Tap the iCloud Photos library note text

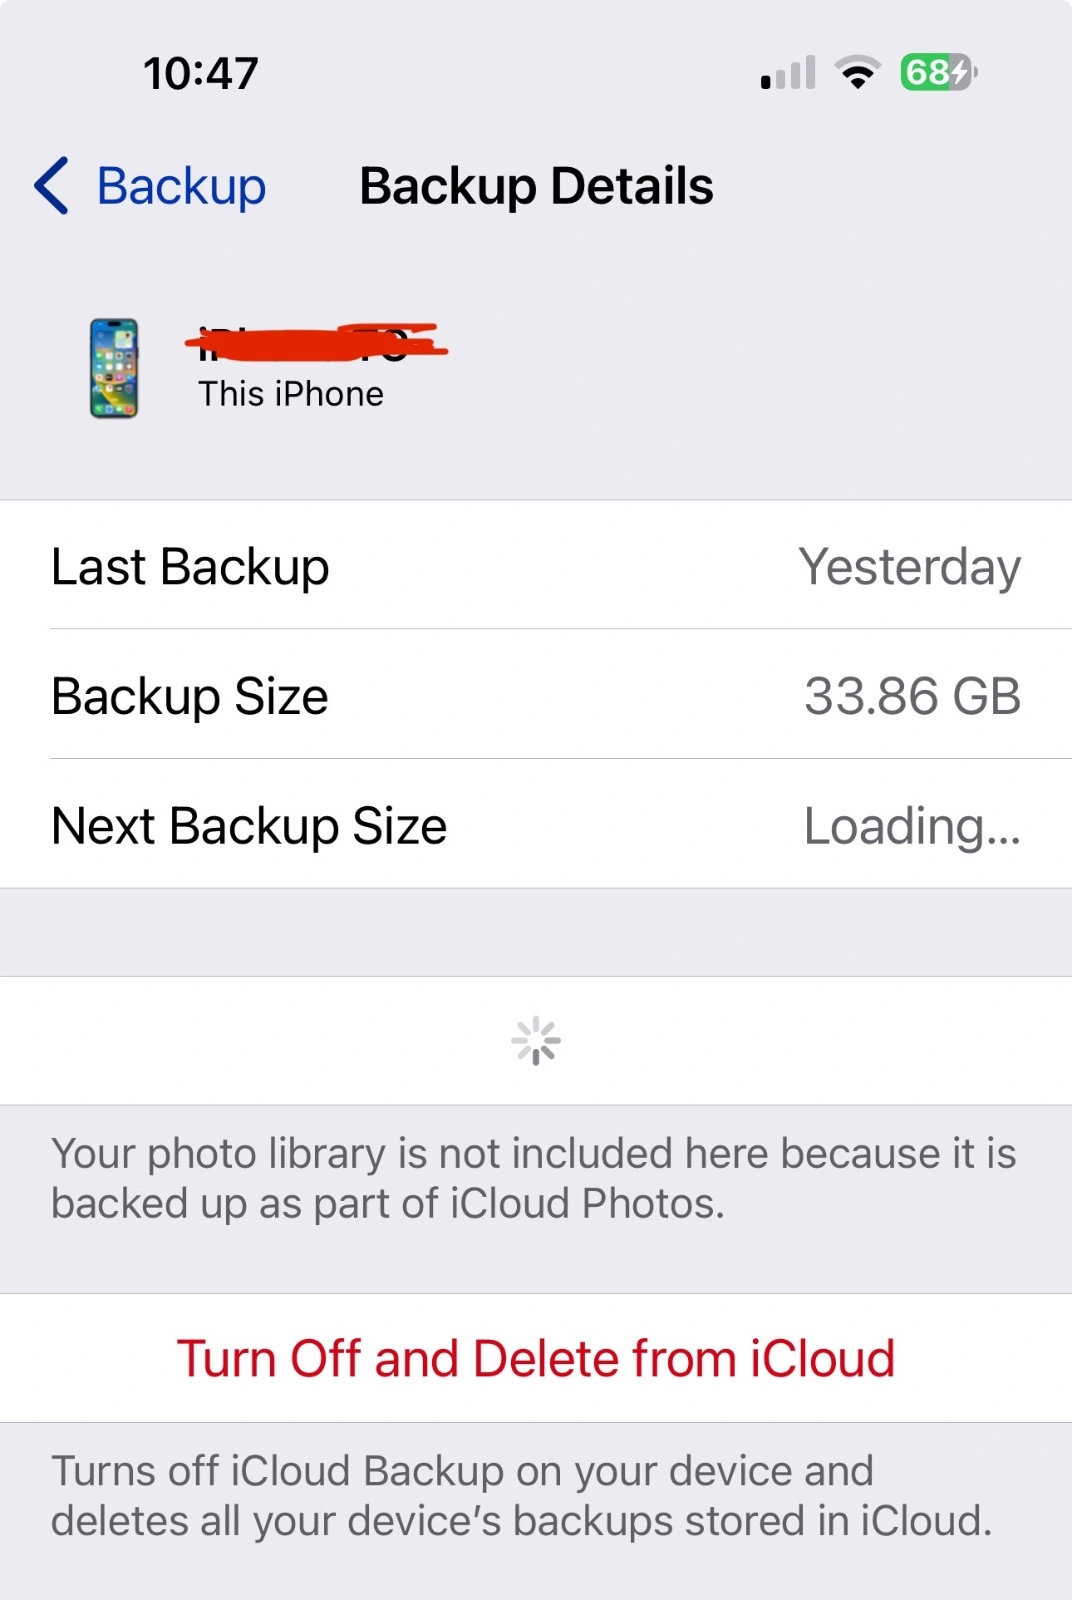(534, 1178)
